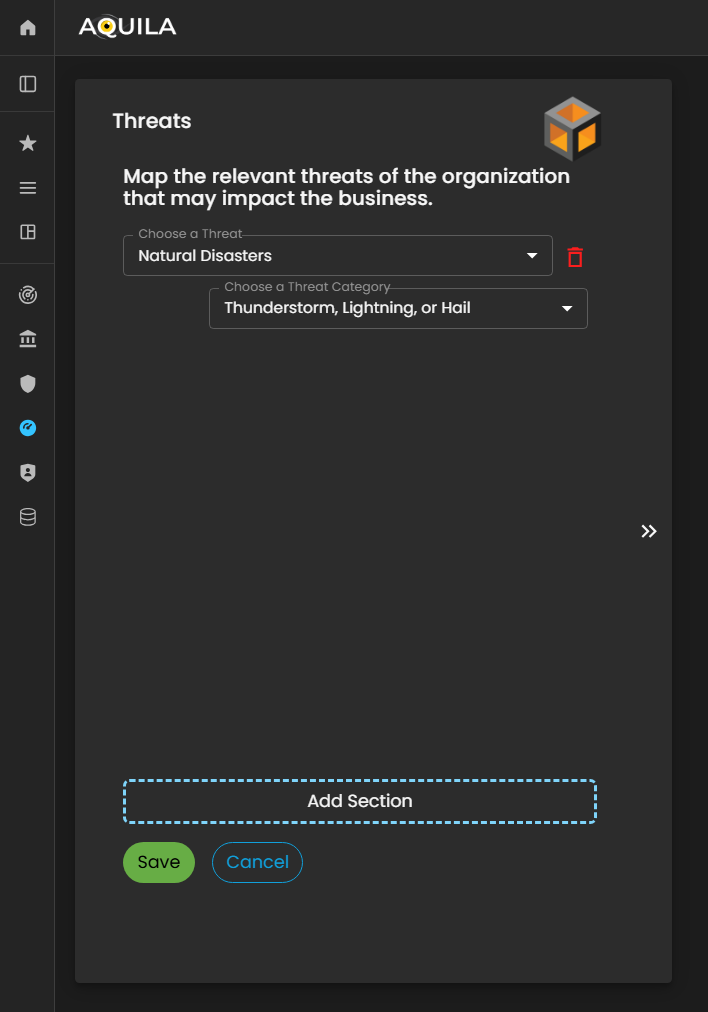
Task: Select the blue speedometer gauge icon
Action: (x=28, y=428)
